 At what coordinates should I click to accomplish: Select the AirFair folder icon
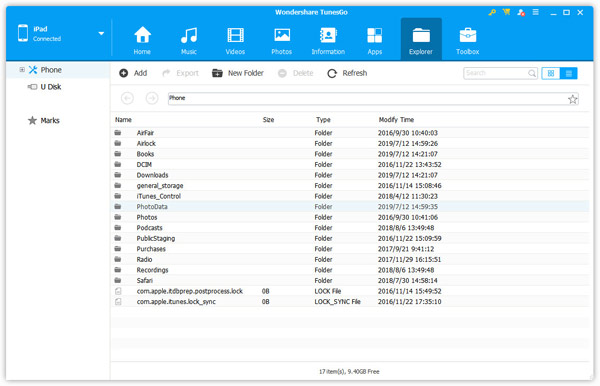(118, 133)
